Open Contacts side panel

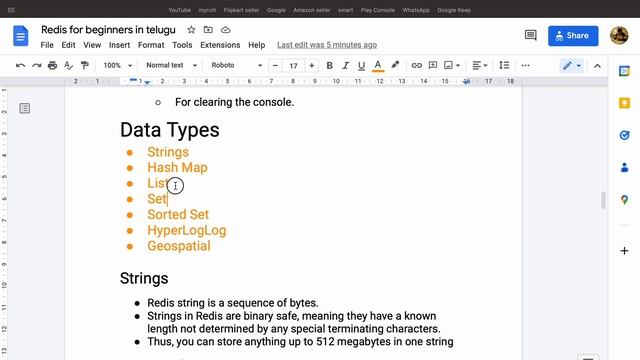624,167
